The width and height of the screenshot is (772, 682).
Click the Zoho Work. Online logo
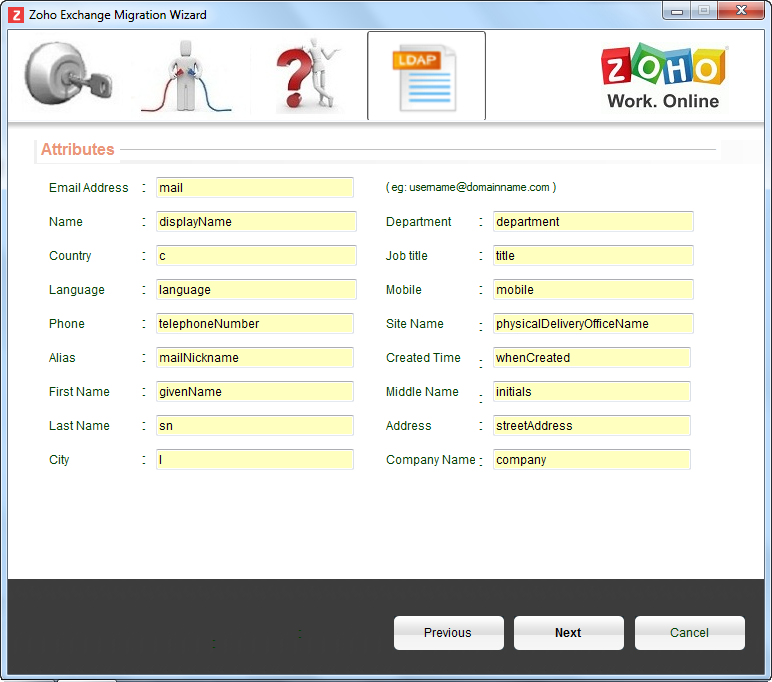[663, 77]
